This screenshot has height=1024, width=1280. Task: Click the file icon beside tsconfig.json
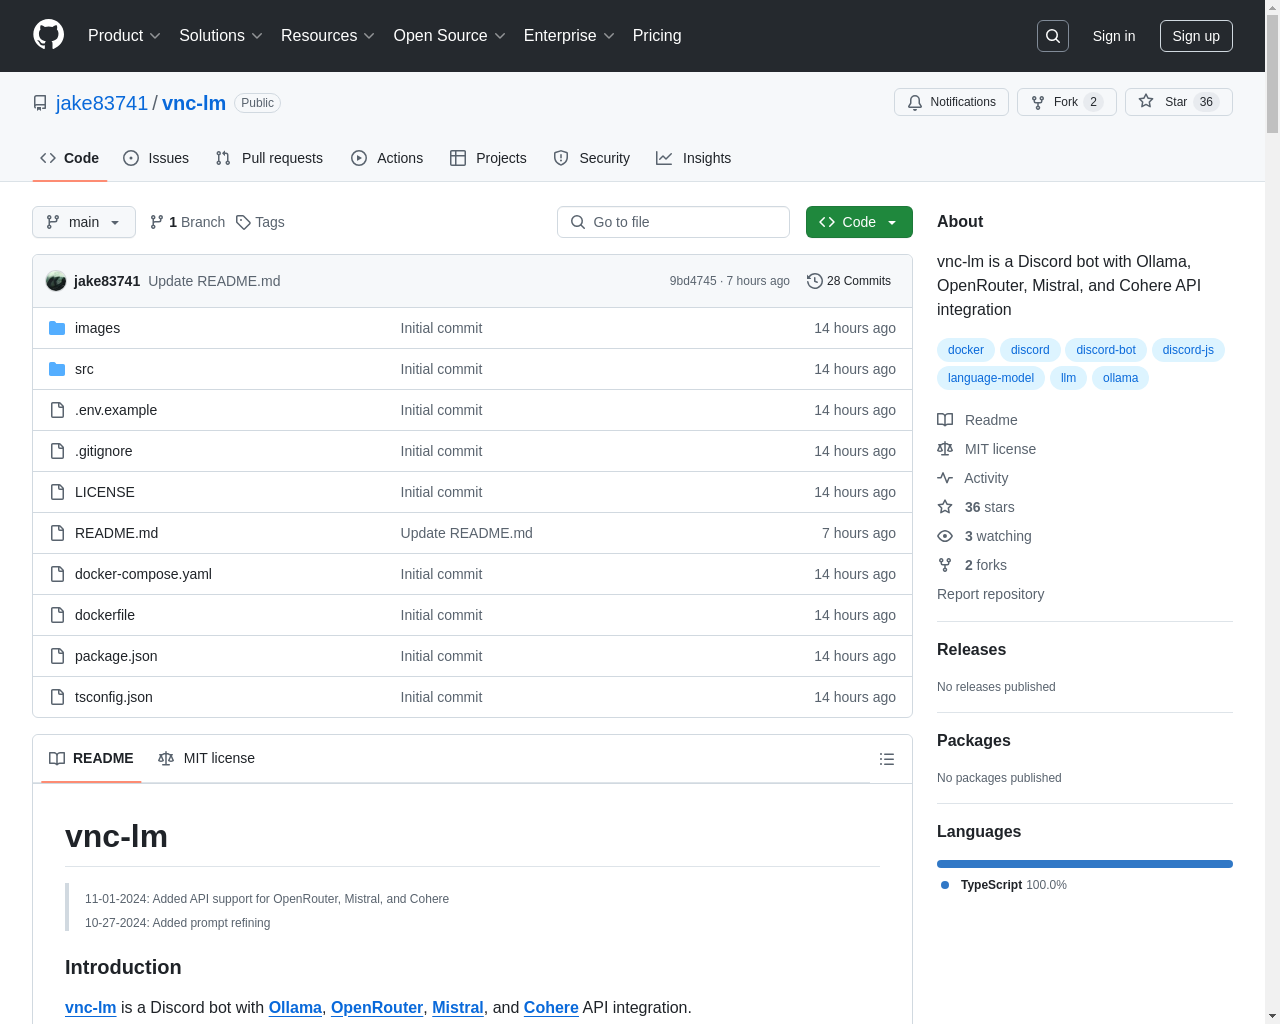pos(57,697)
